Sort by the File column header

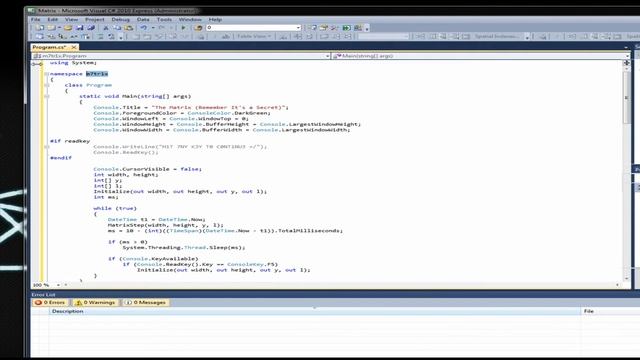pos(610,311)
